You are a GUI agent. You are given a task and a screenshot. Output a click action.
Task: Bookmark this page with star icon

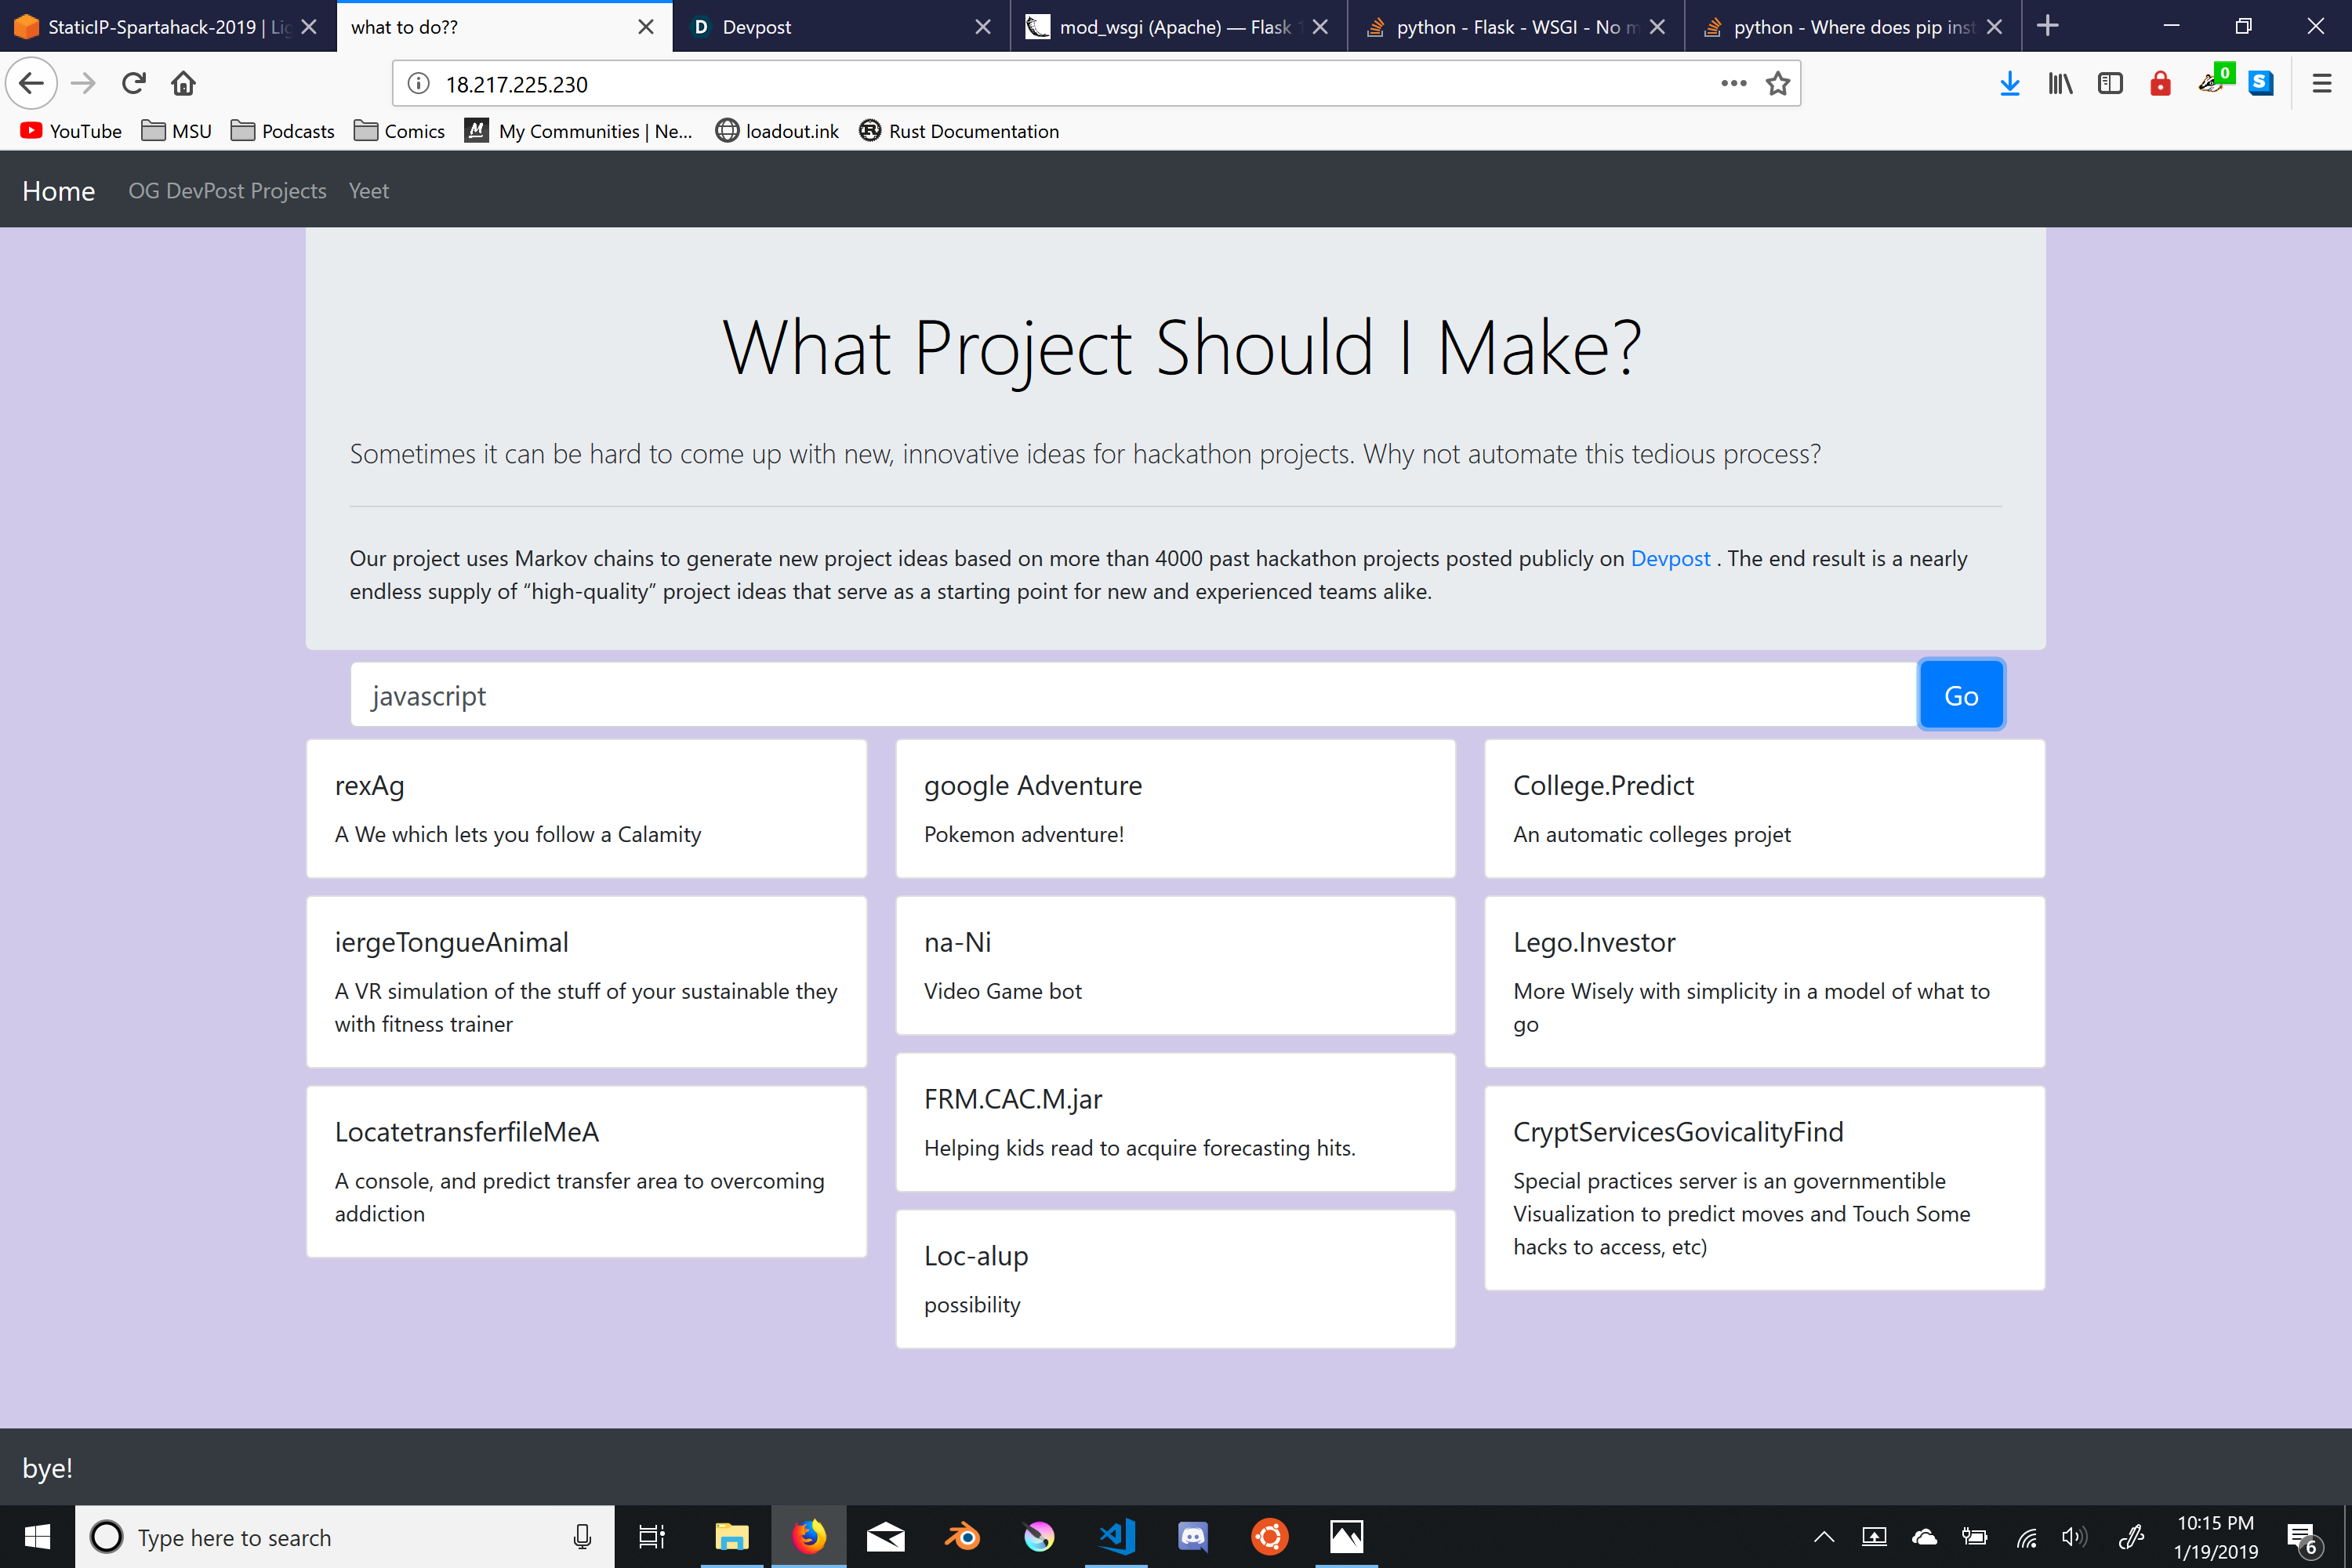click(x=1777, y=84)
